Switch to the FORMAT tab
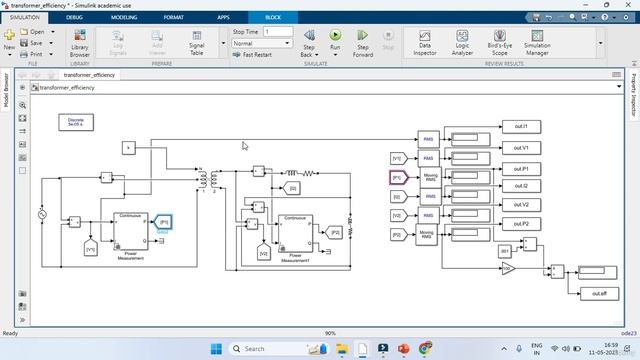The height and width of the screenshot is (360, 640). (174, 18)
